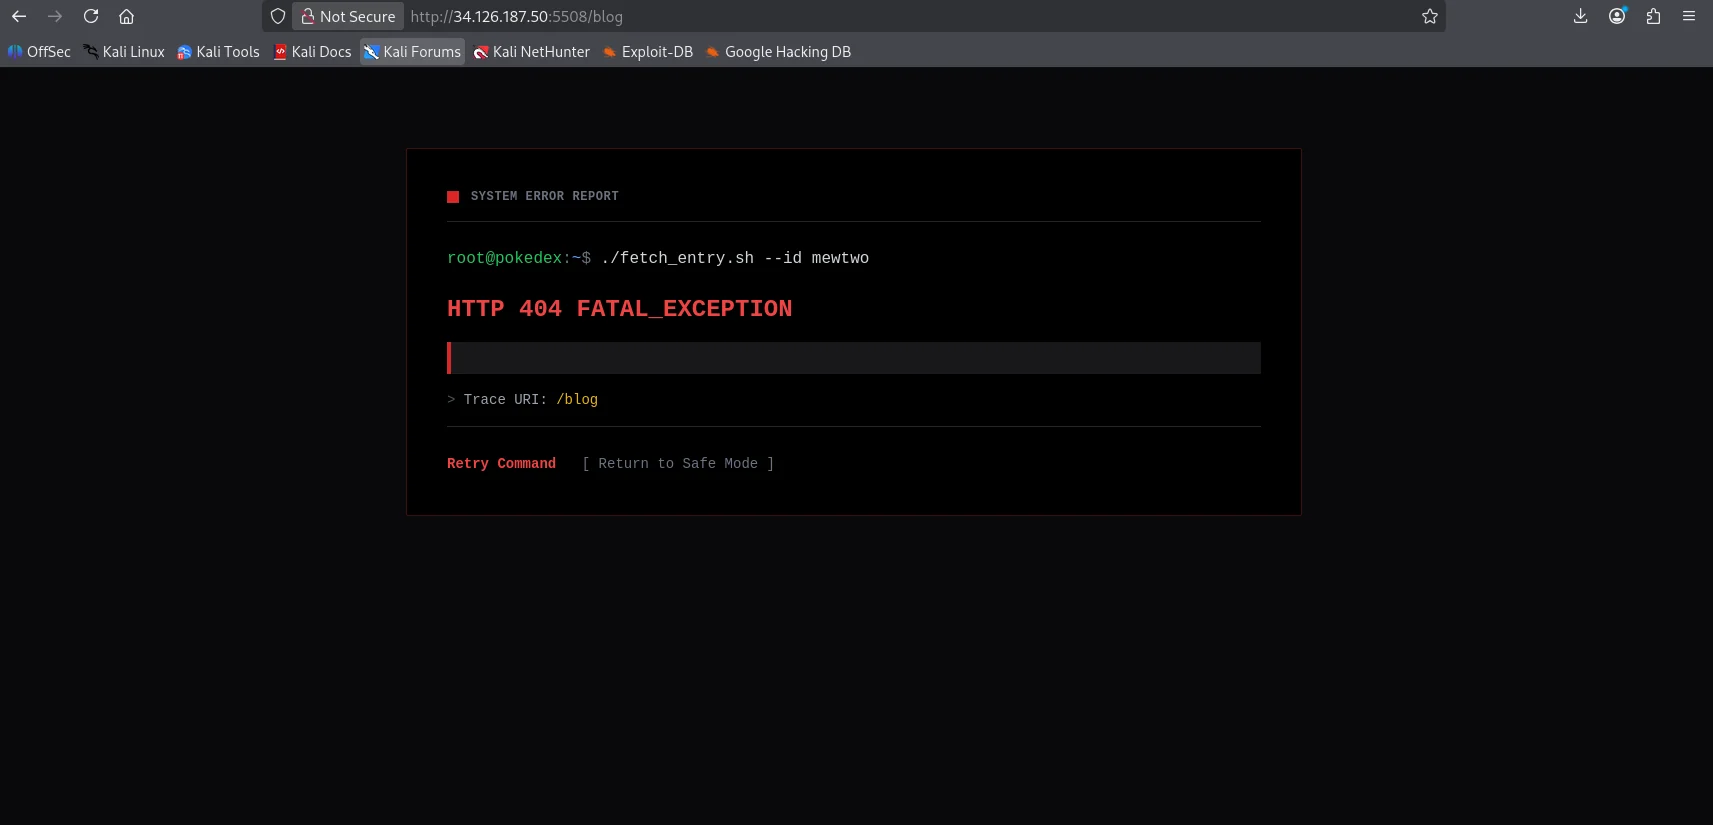The height and width of the screenshot is (825, 1713).
Task: Open the hamburger application menu
Action: [1689, 16]
